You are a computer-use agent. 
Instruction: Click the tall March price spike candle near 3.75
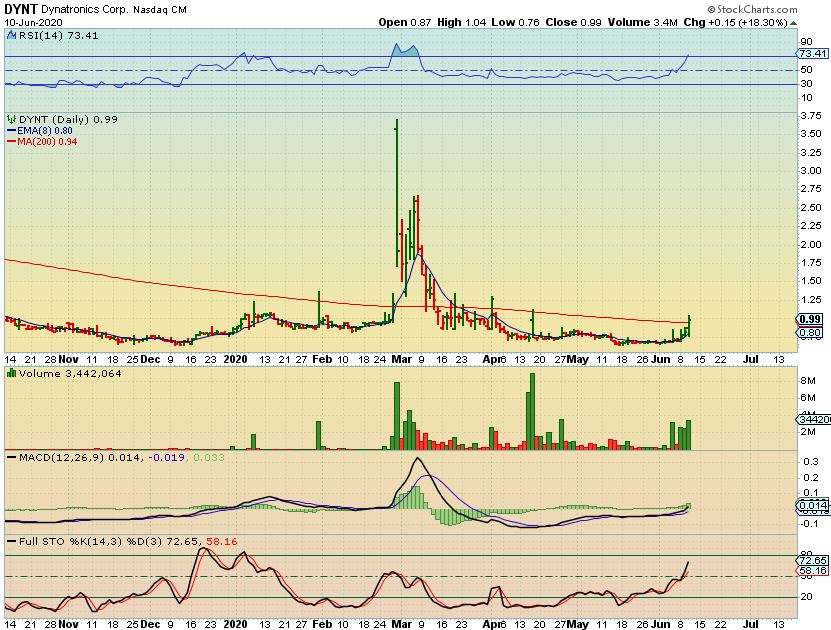tap(397, 193)
